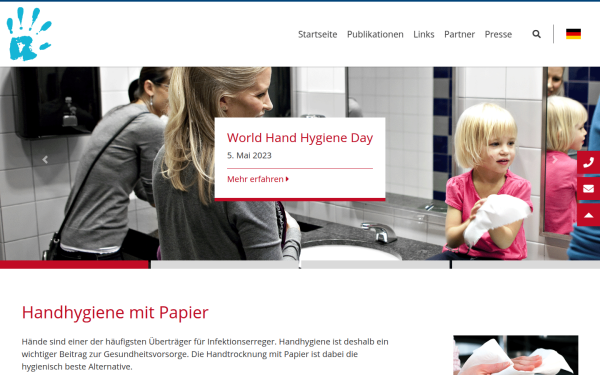Image resolution: width=600 pixels, height=375 pixels.
Task: Open the search magnifier icon
Action: [x=536, y=34]
